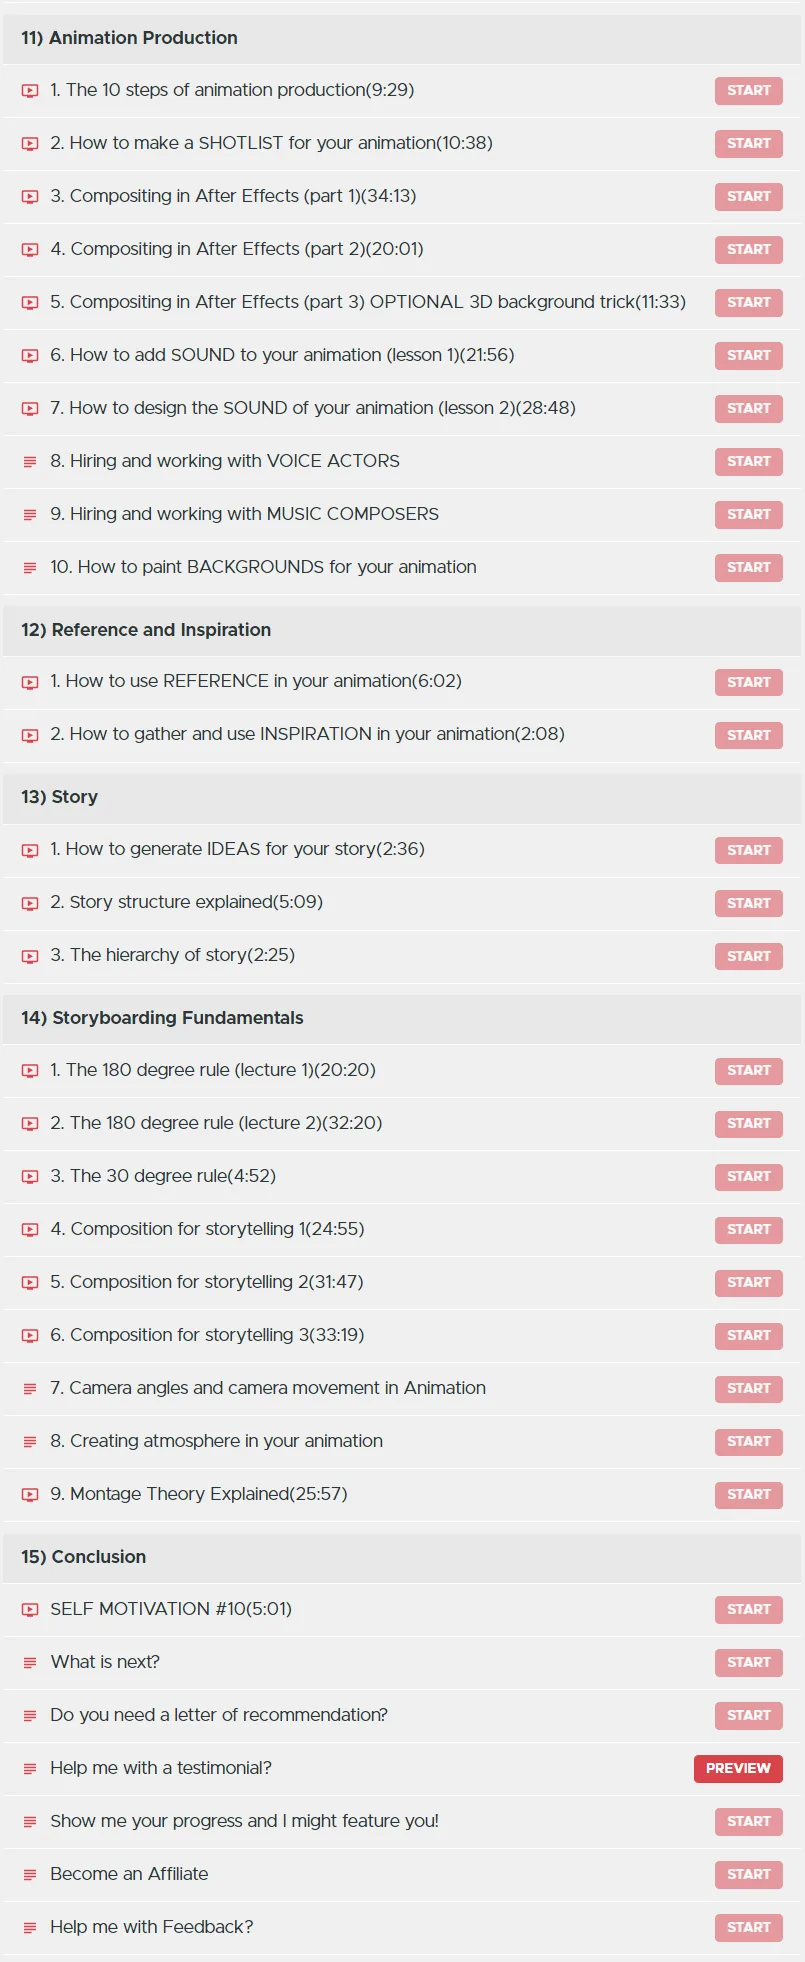Start the How to use REFERENCE lesson
805x1962 pixels.
(748, 683)
